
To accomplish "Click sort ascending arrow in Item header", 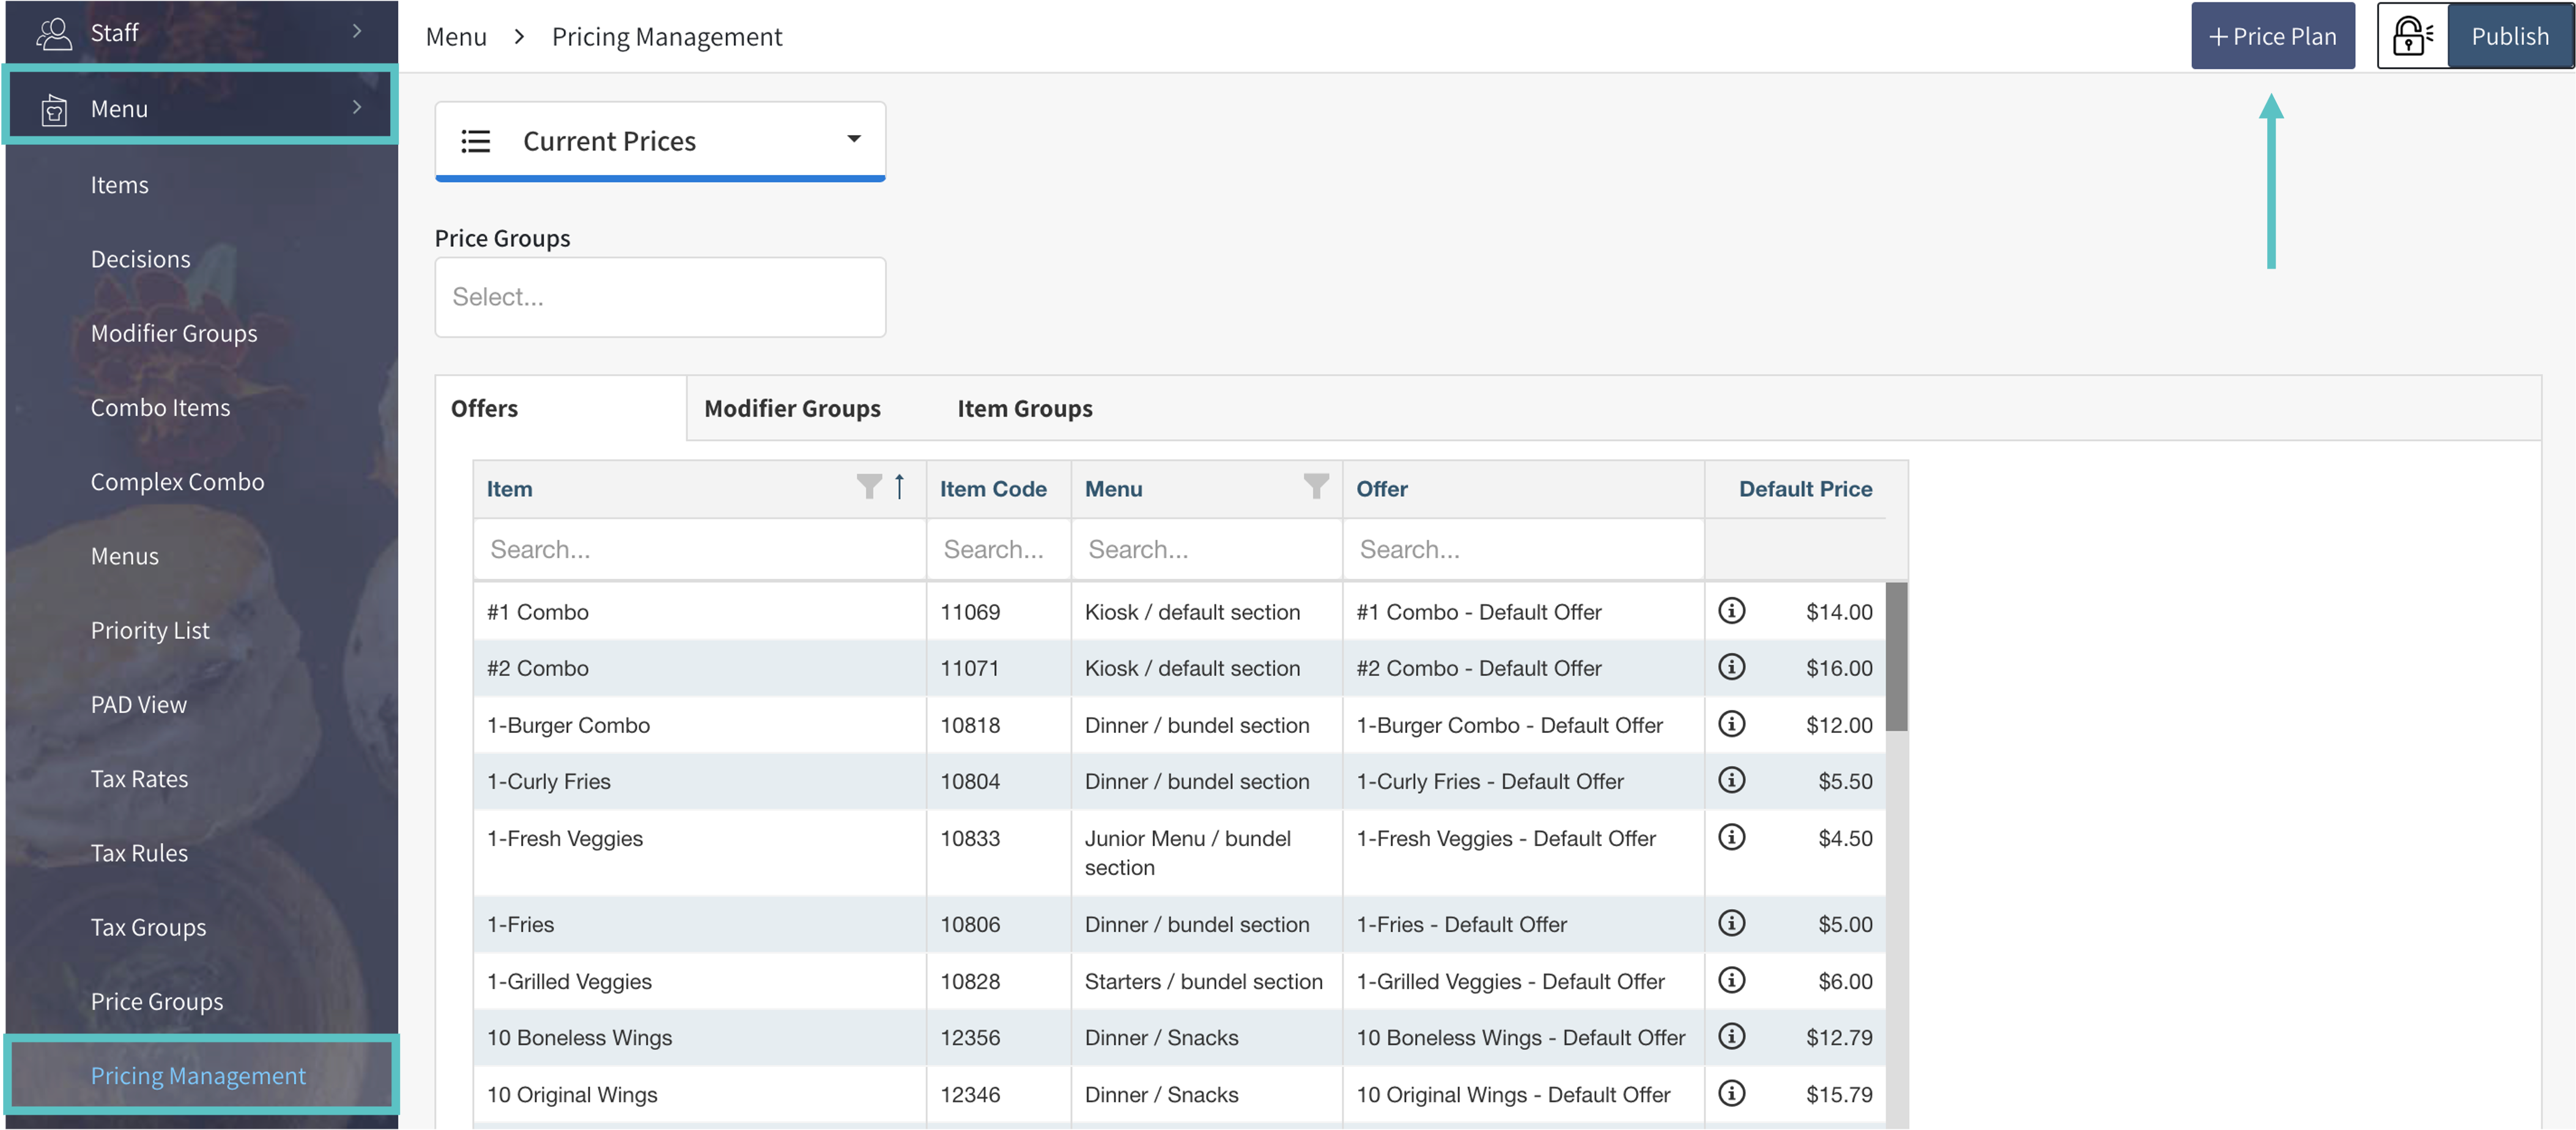I will point(899,487).
